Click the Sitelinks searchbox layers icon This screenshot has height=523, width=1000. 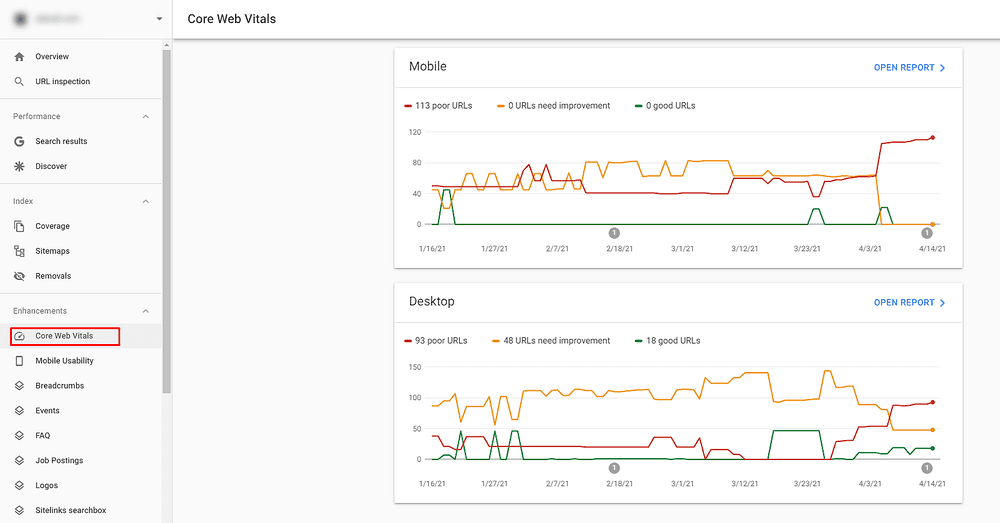19,510
